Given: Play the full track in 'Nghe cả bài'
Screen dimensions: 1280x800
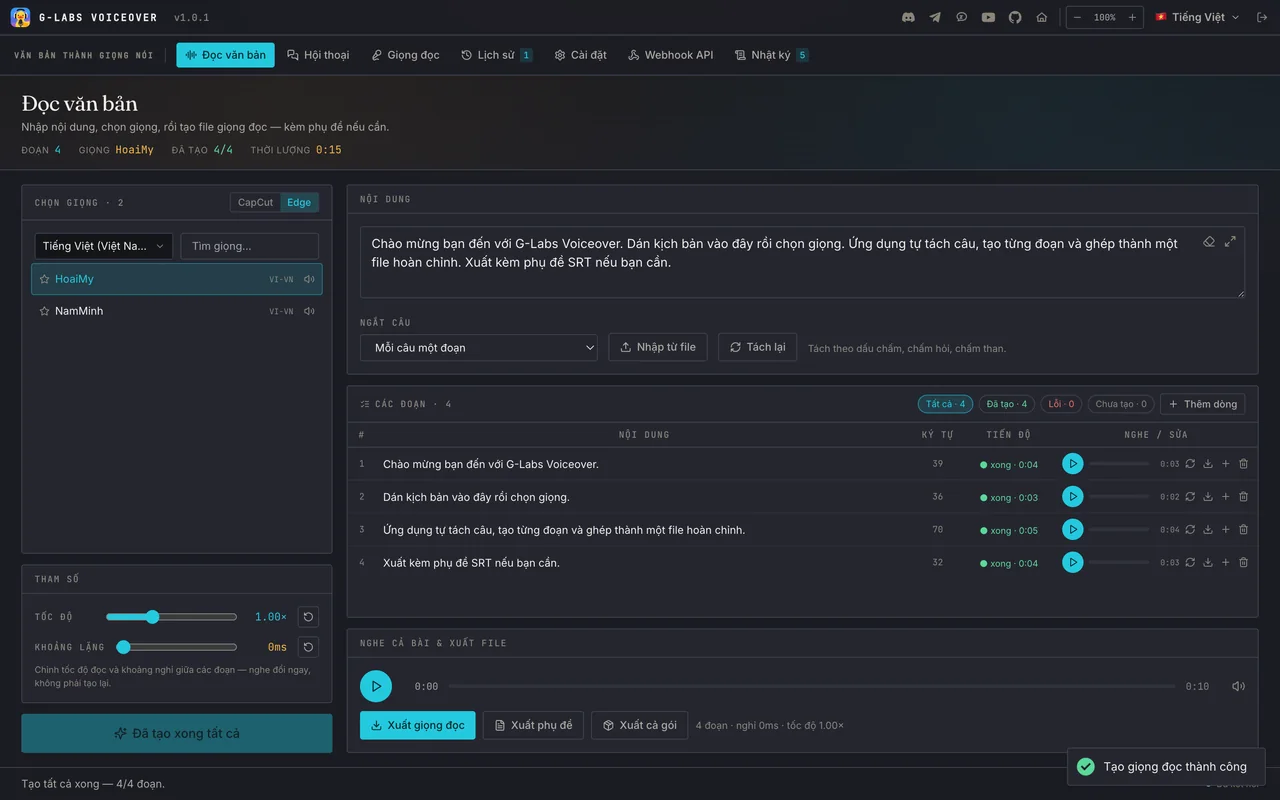Looking at the screenshot, I should click(376, 686).
